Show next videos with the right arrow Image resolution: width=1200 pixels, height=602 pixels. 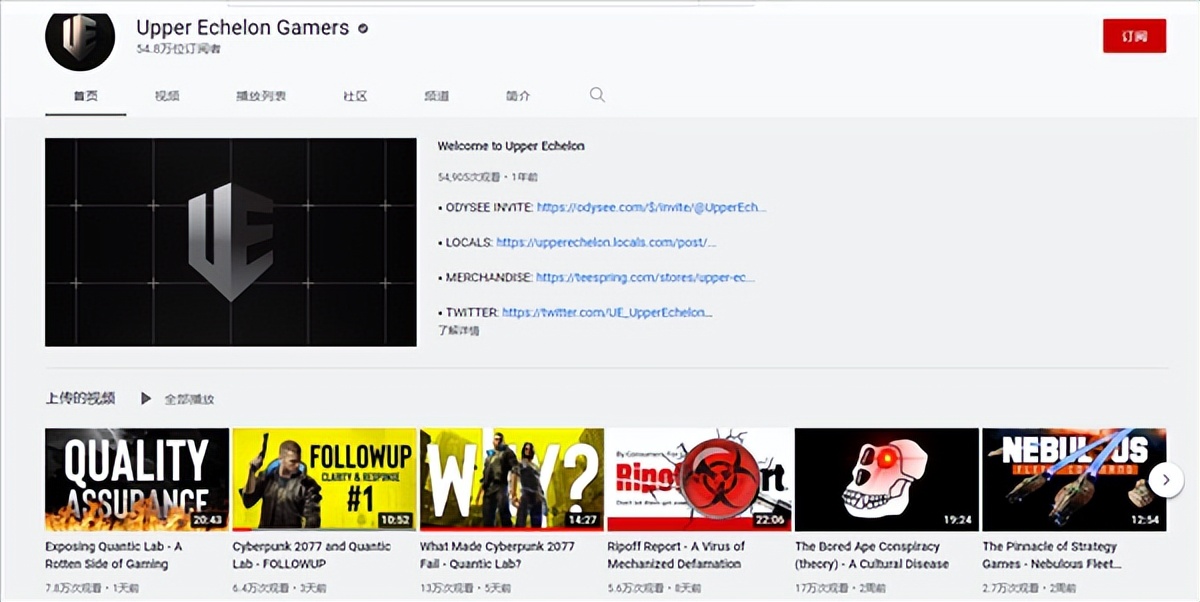pyautogui.click(x=1166, y=479)
